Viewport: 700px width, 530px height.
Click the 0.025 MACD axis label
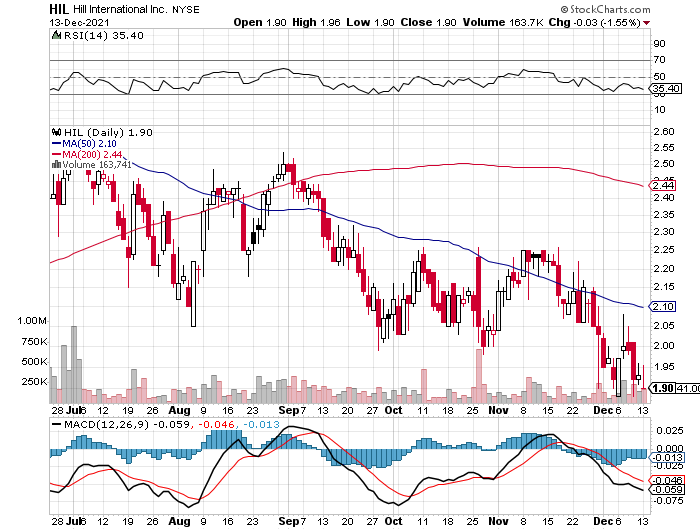[x=670, y=430]
